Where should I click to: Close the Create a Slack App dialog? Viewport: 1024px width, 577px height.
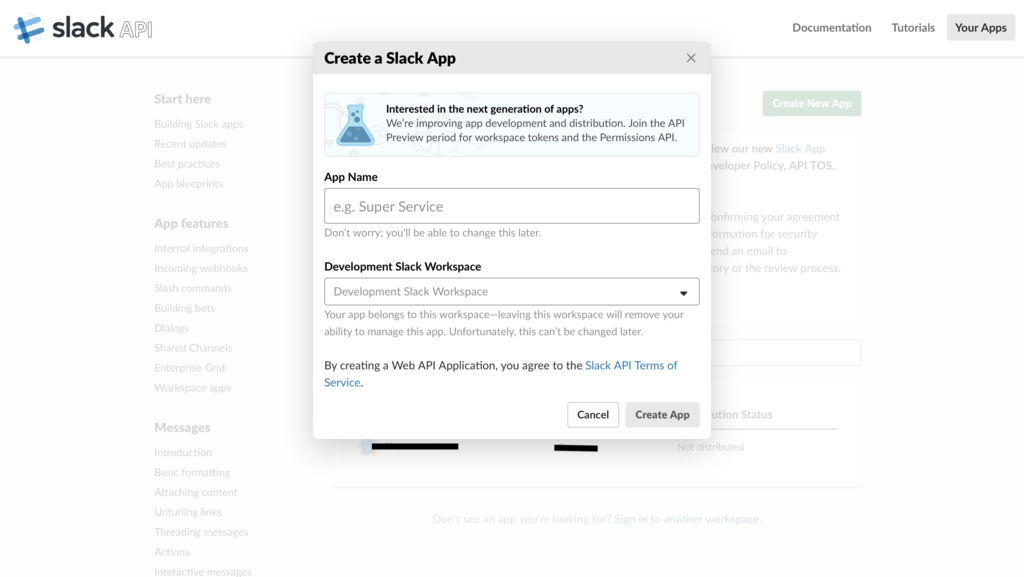691,58
